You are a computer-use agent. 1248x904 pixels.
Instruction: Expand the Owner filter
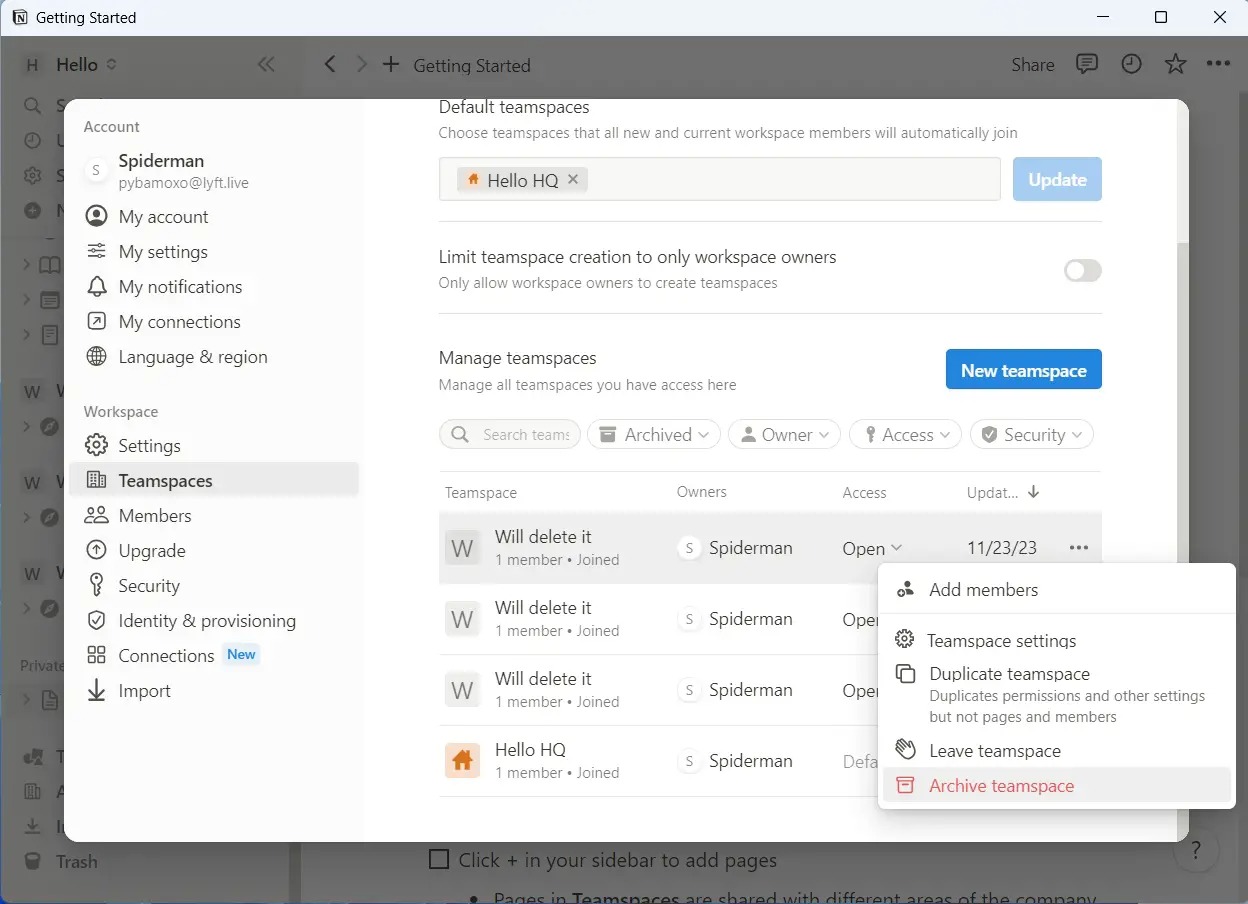pyautogui.click(x=784, y=434)
